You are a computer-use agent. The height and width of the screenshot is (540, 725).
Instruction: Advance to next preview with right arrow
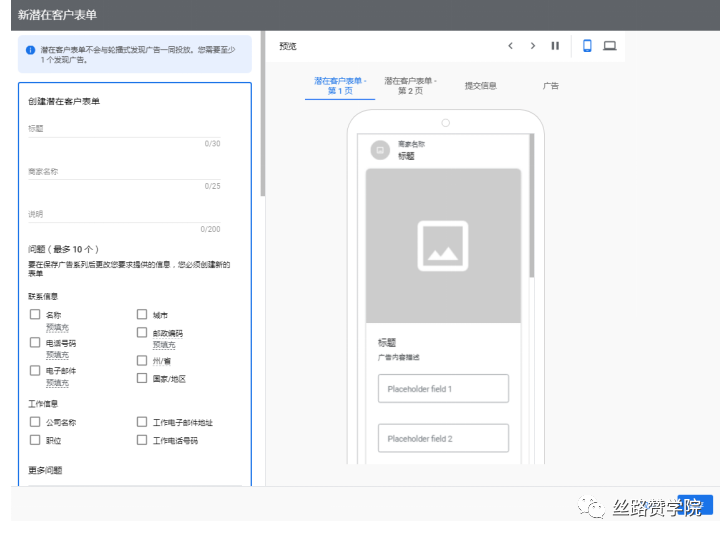pyautogui.click(x=533, y=46)
